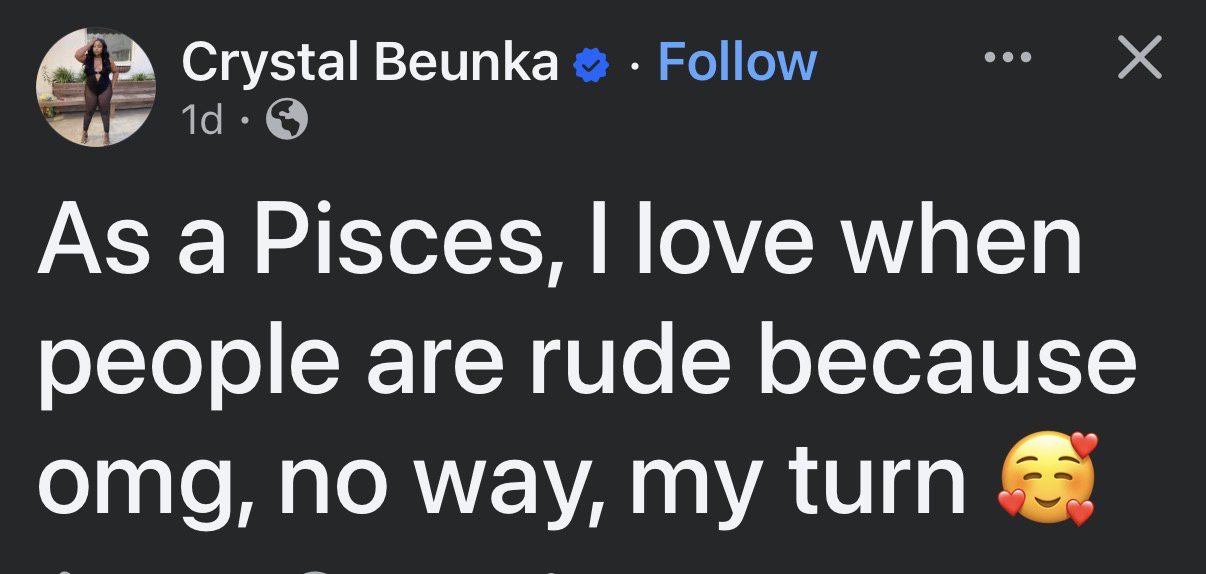The width and height of the screenshot is (1206, 574).
Task: Click the blue verified badge
Action: click(592, 66)
